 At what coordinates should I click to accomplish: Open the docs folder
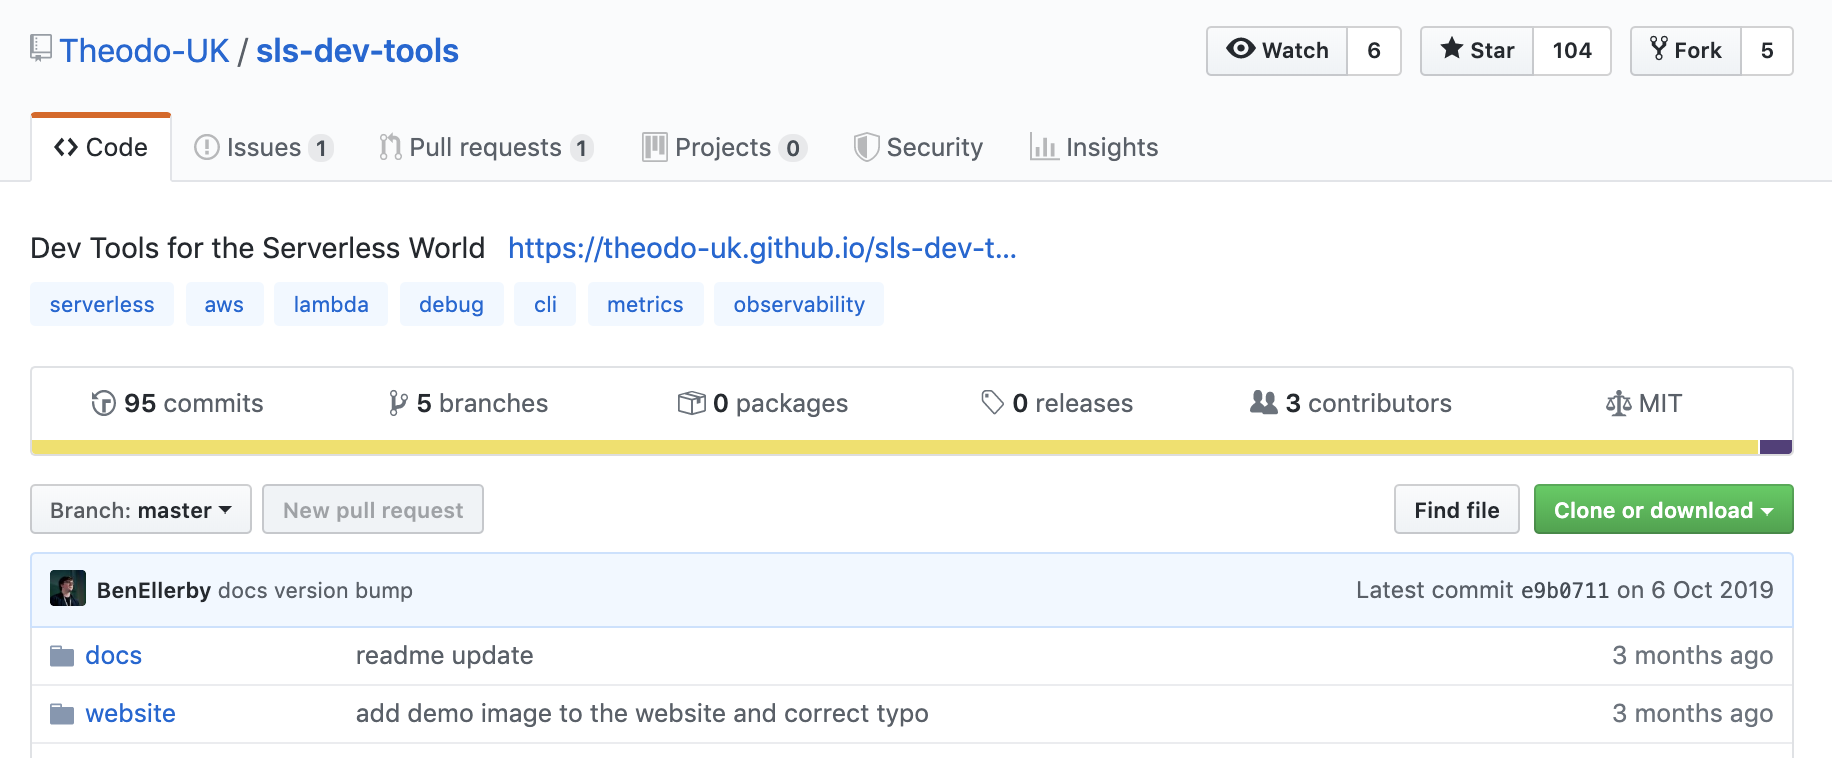coord(113,655)
